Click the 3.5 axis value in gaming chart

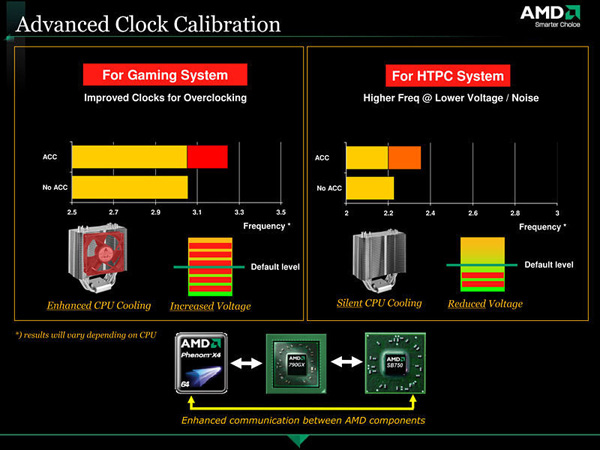click(x=281, y=212)
